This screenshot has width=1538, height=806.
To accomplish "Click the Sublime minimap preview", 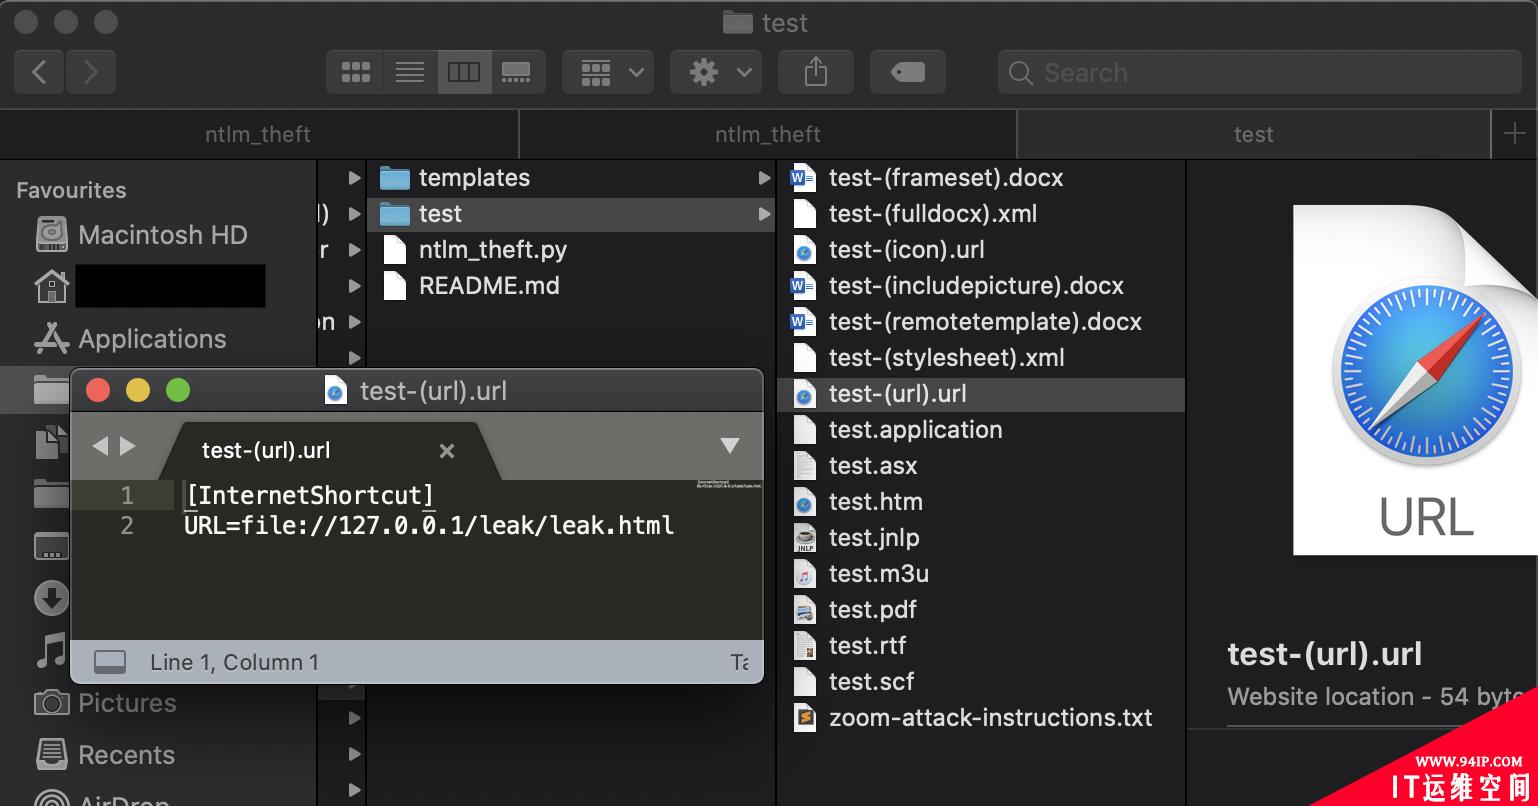I will [x=729, y=486].
